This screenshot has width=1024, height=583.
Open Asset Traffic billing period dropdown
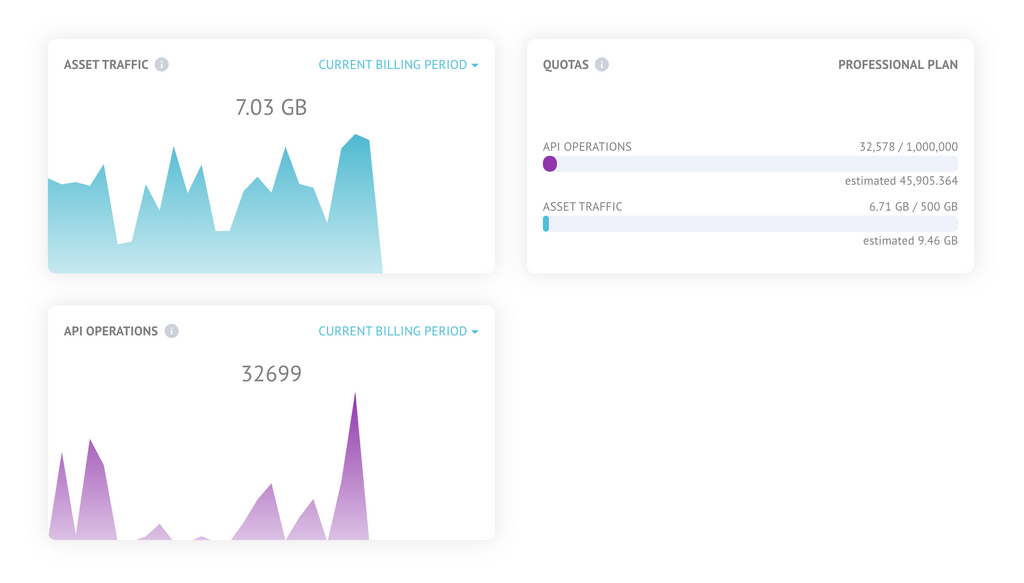click(398, 65)
